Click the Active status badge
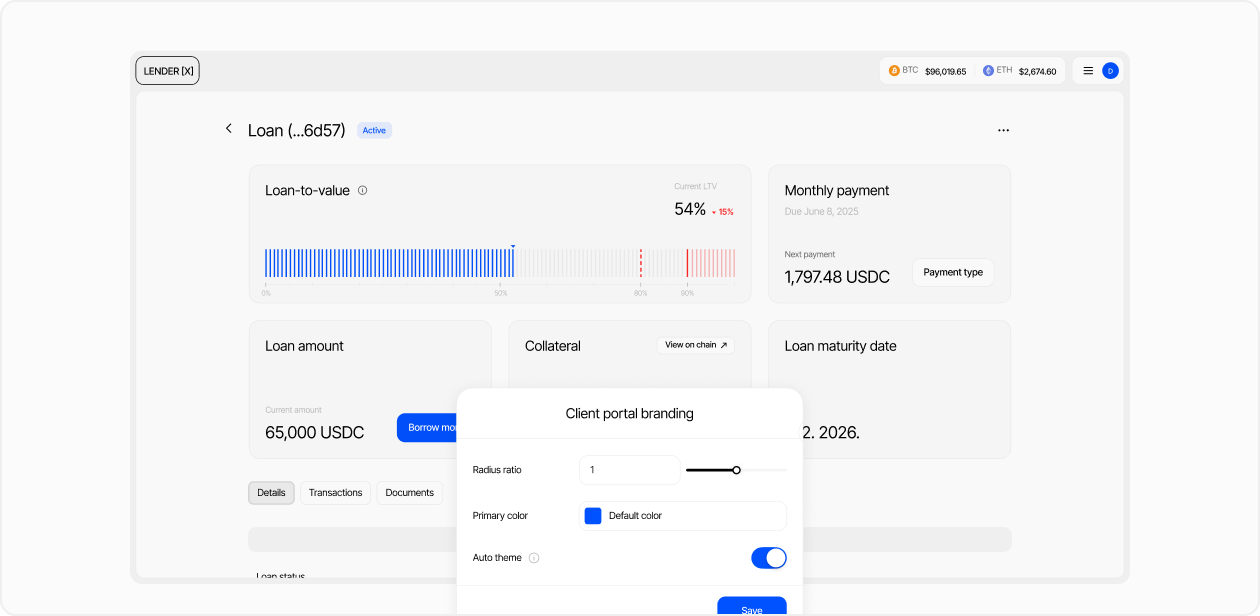The width and height of the screenshot is (1260, 616). (374, 131)
